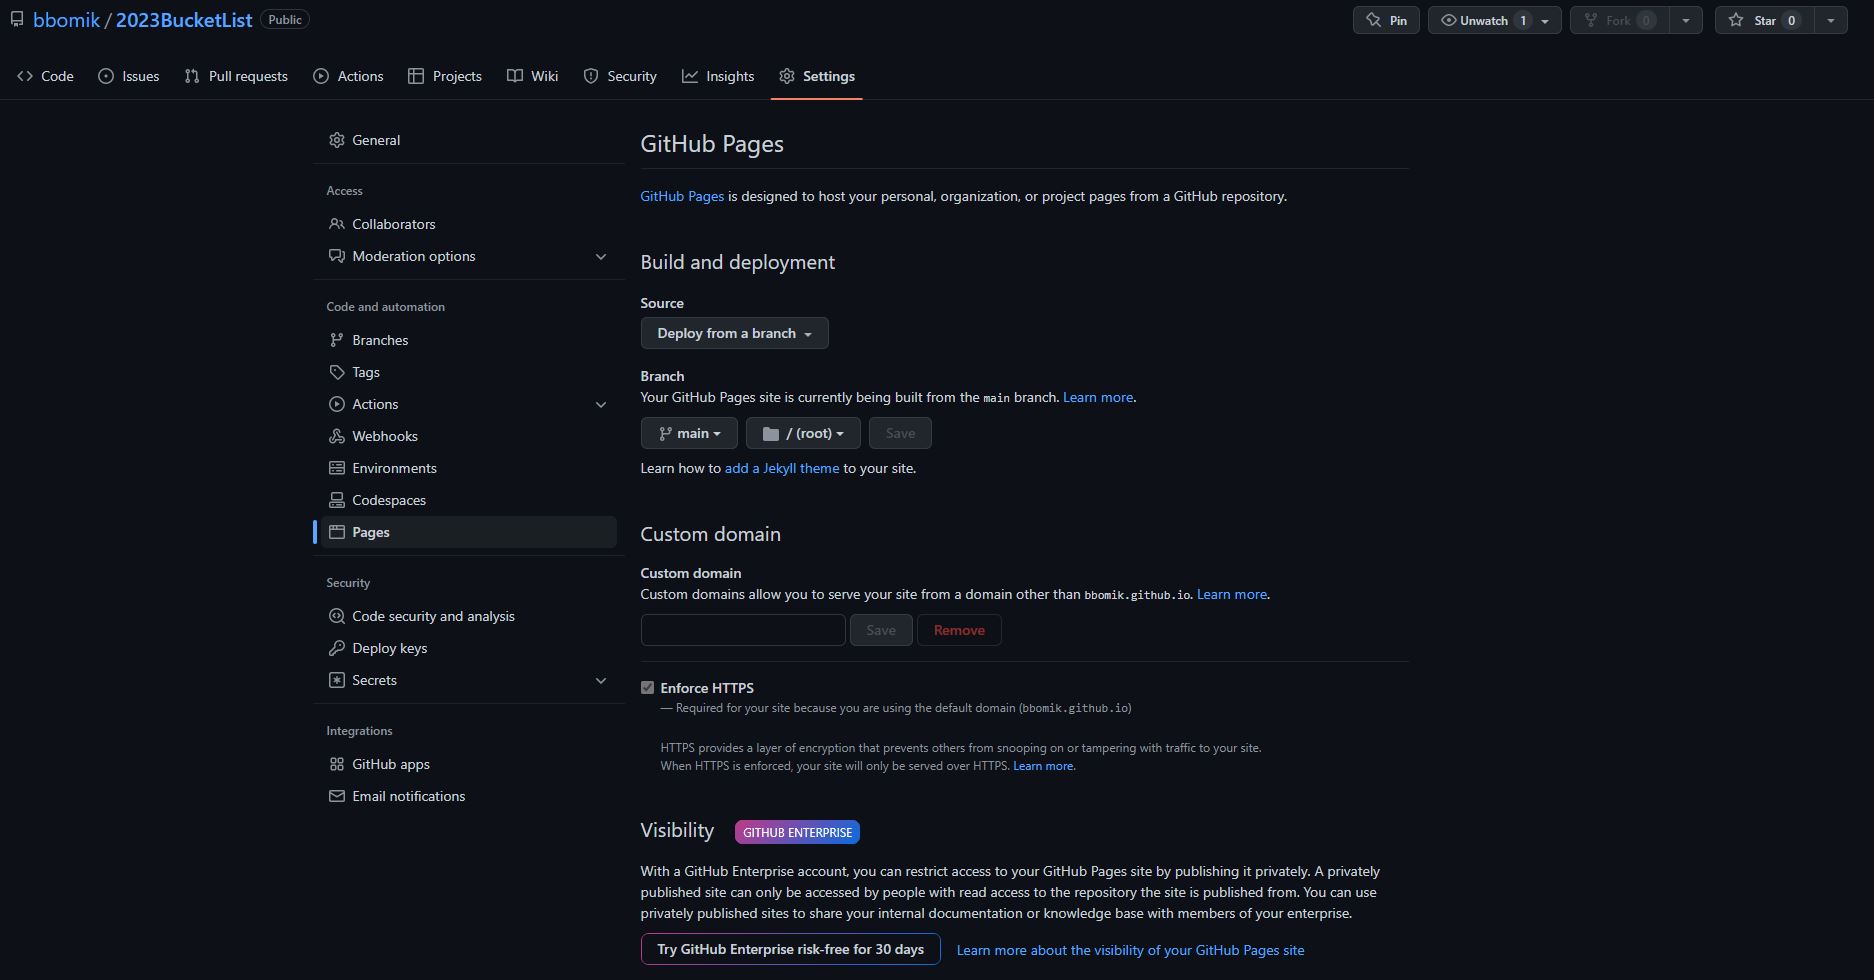Switch to the Issues tab
The width and height of the screenshot is (1874, 980).
(129, 76)
